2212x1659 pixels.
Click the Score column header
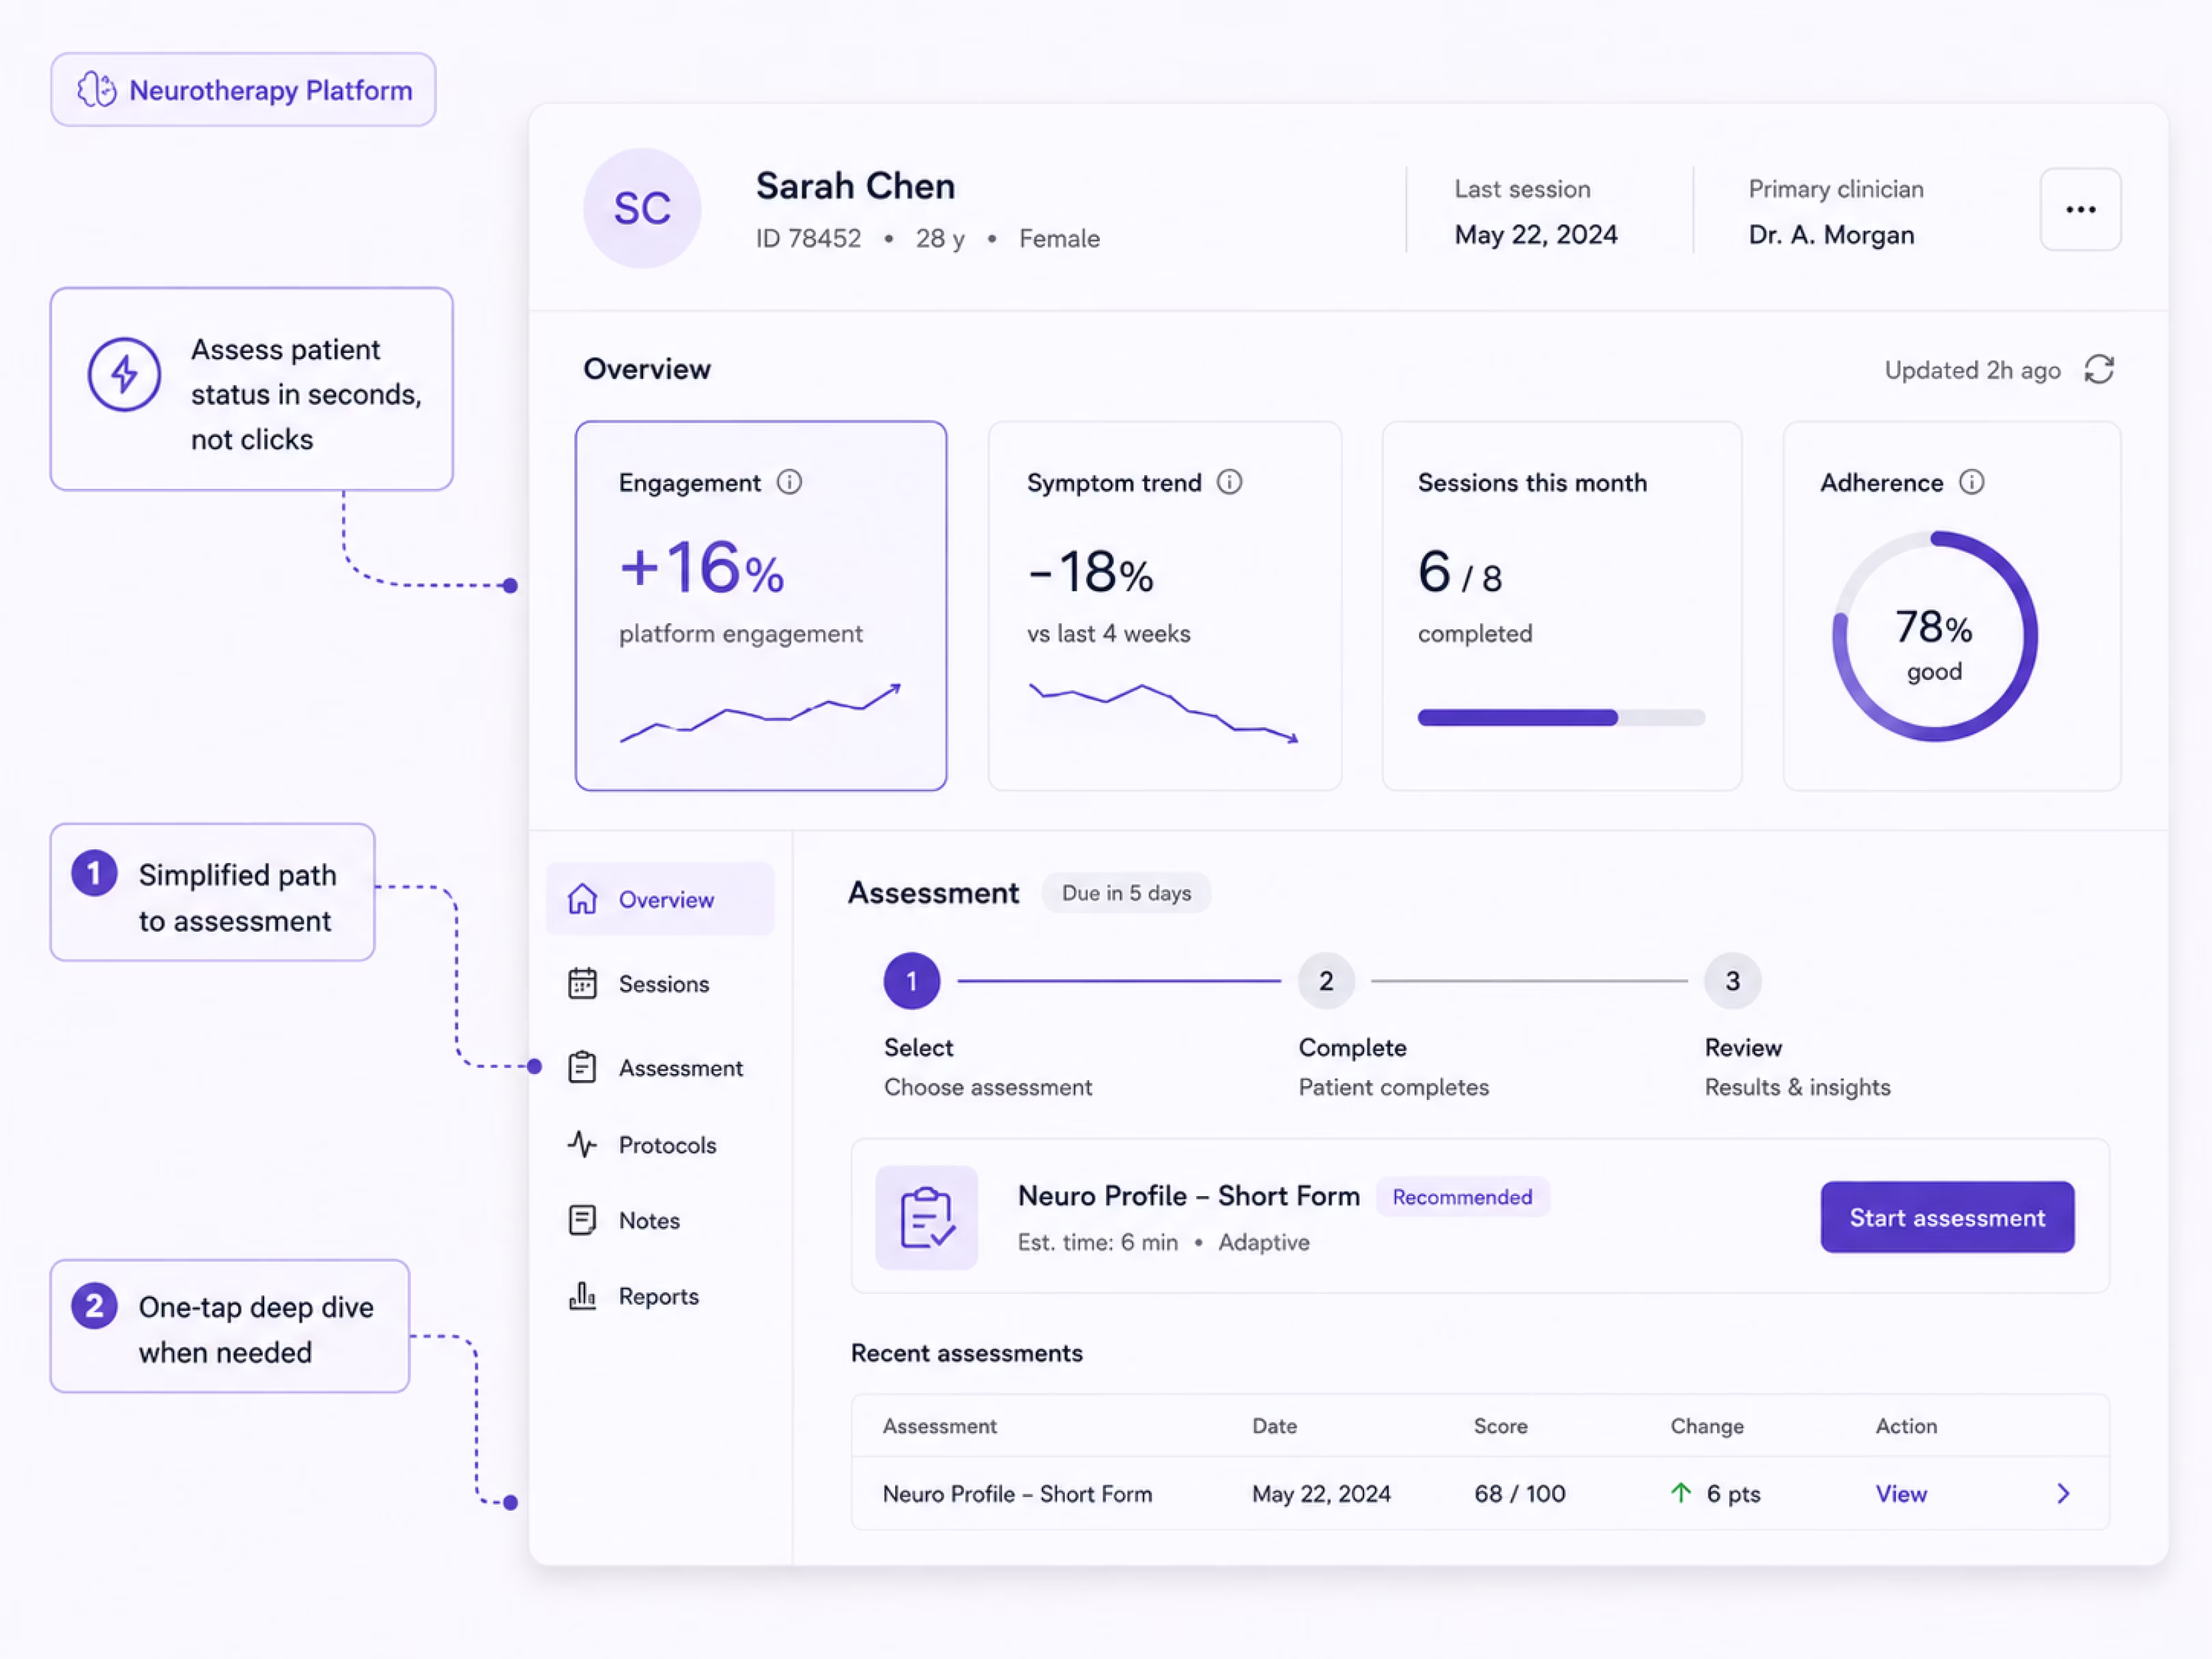pyautogui.click(x=1500, y=1426)
